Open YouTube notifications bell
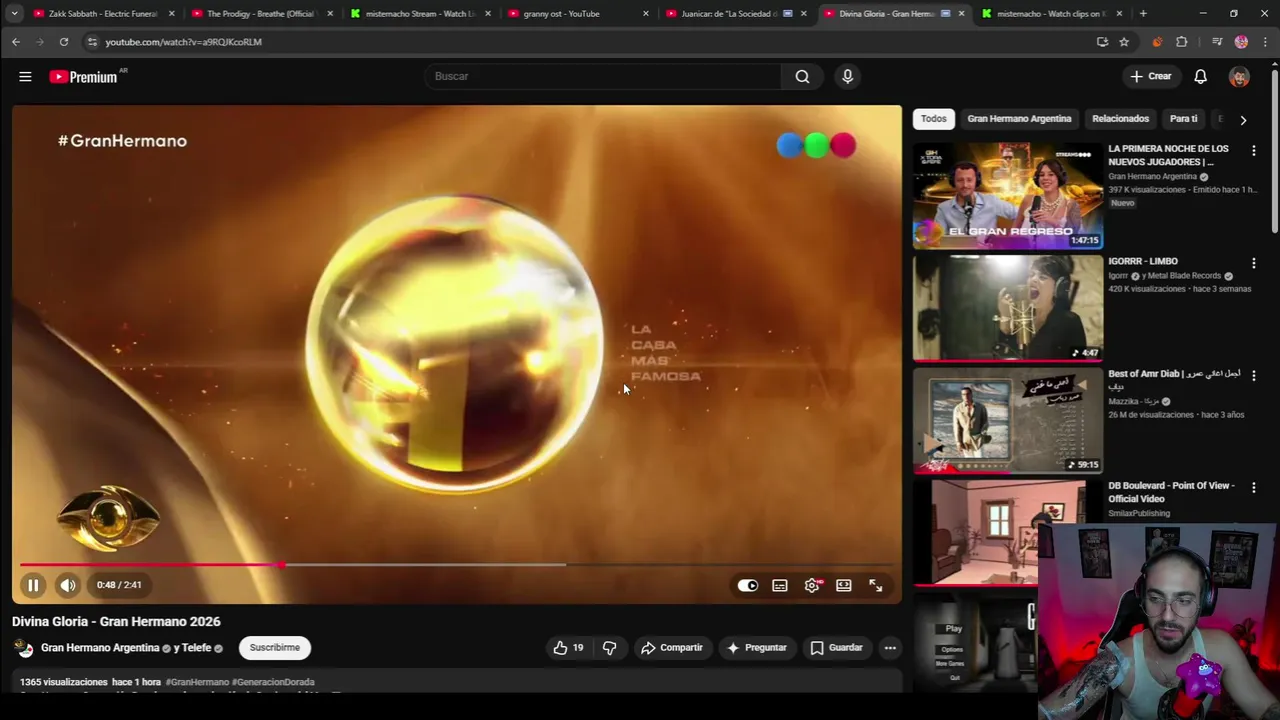 (1200, 76)
